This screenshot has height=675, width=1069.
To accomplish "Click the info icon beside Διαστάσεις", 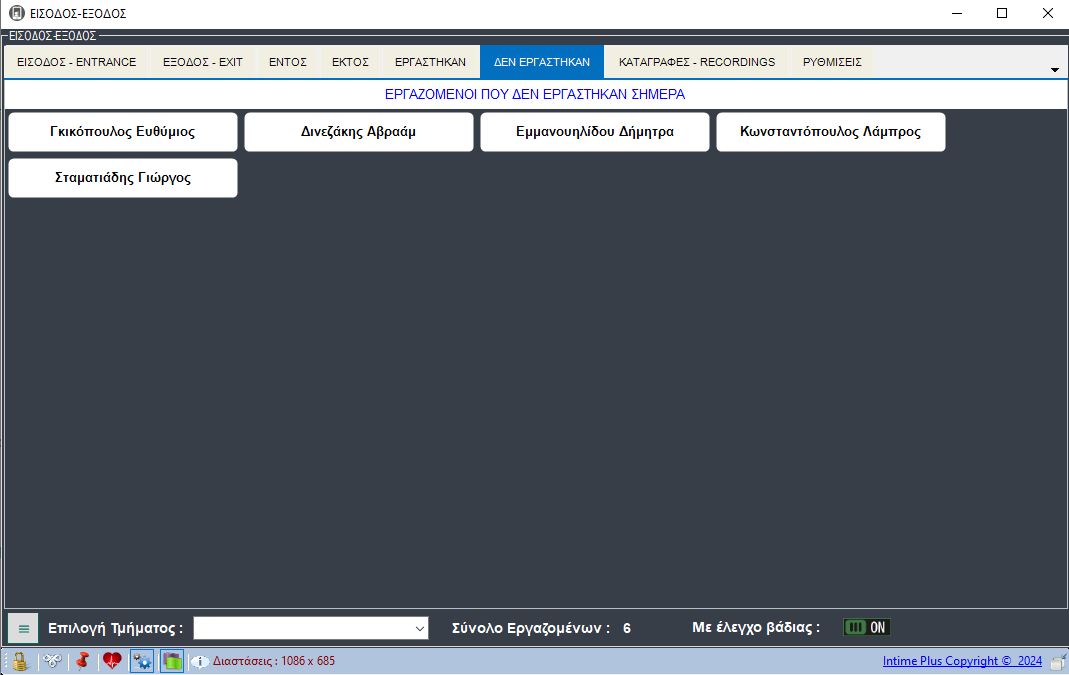I will [x=199, y=661].
